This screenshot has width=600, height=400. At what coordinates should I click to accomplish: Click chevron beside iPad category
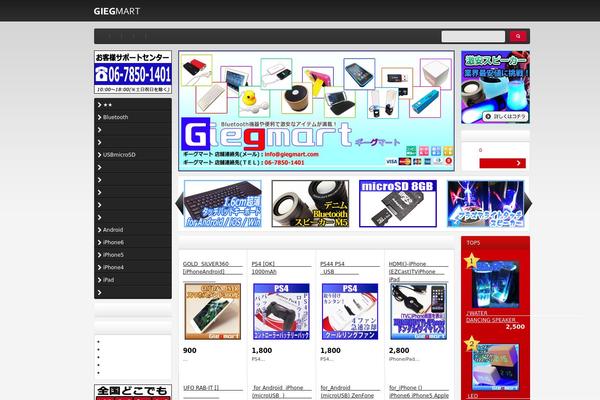pos(99,280)
